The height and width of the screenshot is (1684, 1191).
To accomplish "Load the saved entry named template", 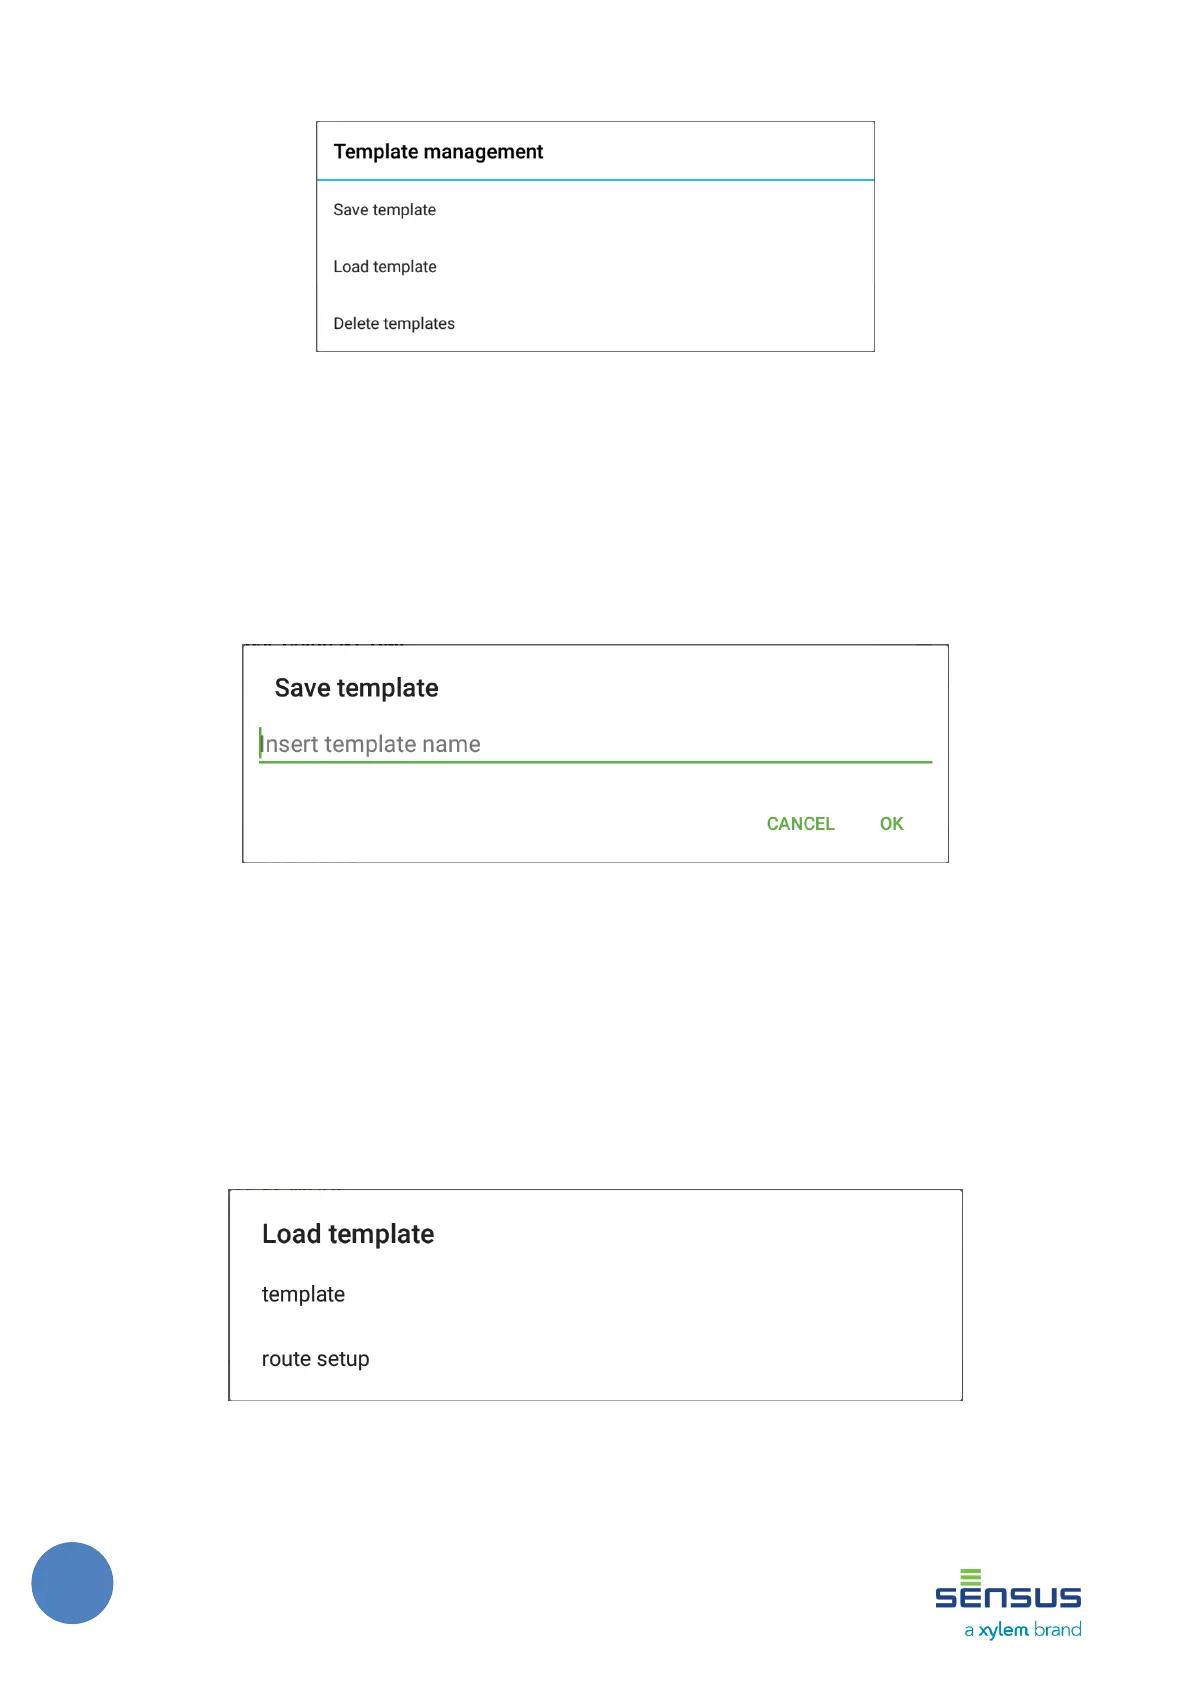I will (303, 1294).
